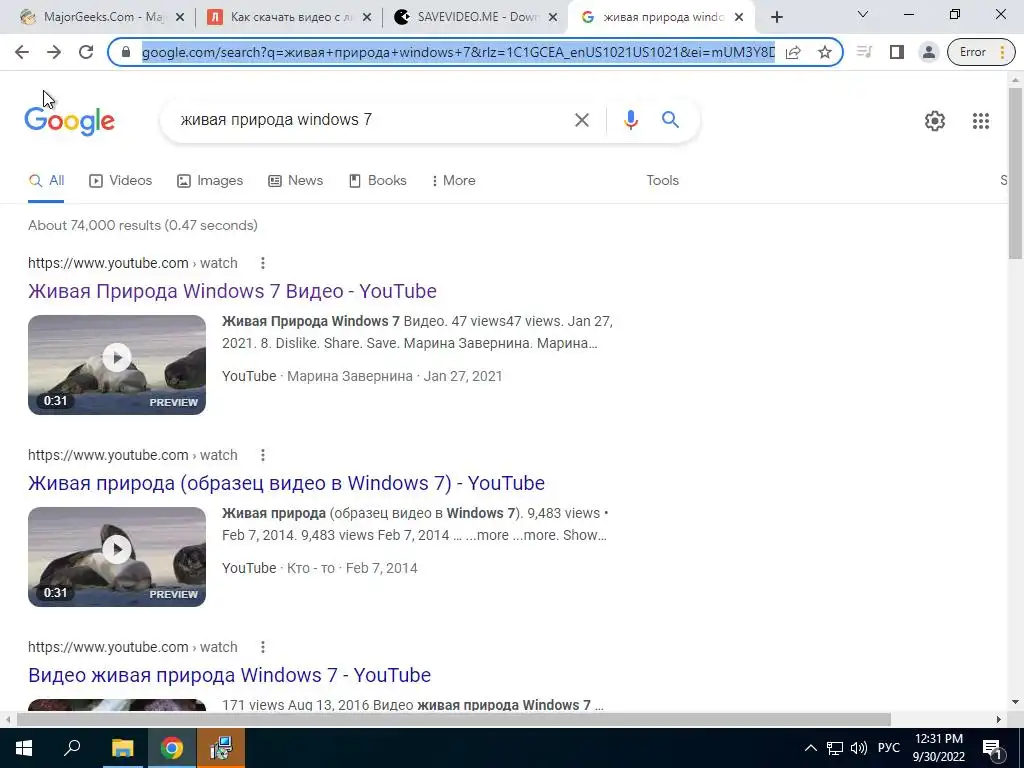1024x768 pixels.
Task: Show hidden system tray icons
Action: pyautogui.click(x=810, y=748)
